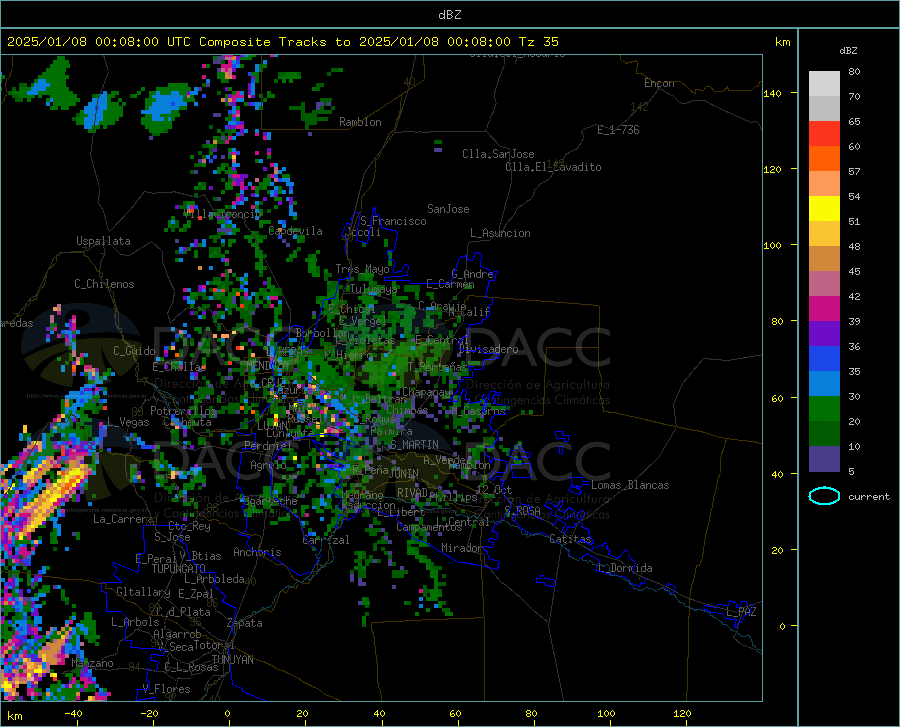Click the Ramblon map label

pos(360,122)
